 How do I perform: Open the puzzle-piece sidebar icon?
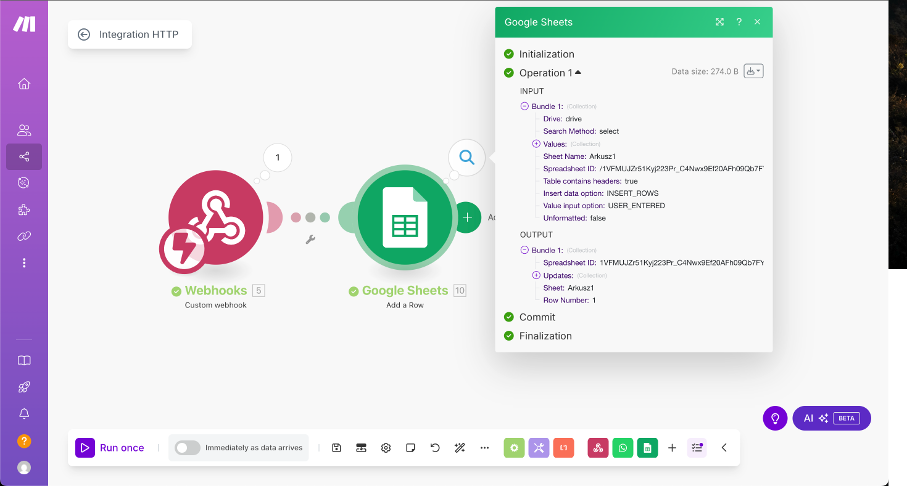(24, 210)
